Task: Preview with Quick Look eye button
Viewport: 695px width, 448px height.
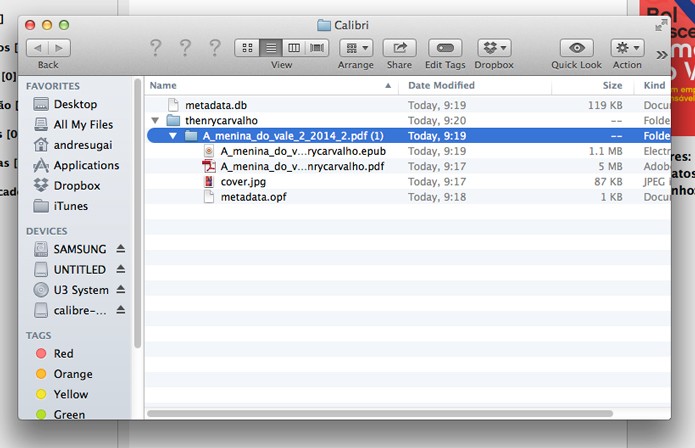Action: click(577, 48)
